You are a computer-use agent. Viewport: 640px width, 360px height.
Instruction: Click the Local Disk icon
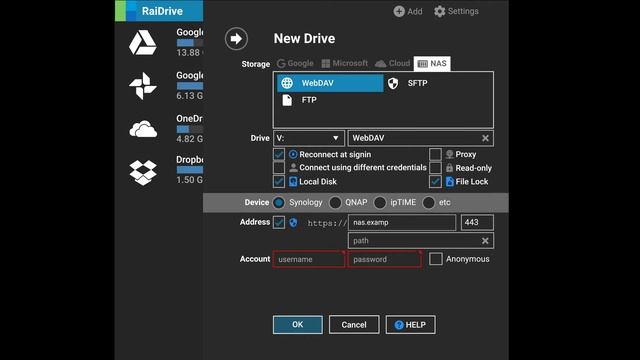(x=293, y=182)
